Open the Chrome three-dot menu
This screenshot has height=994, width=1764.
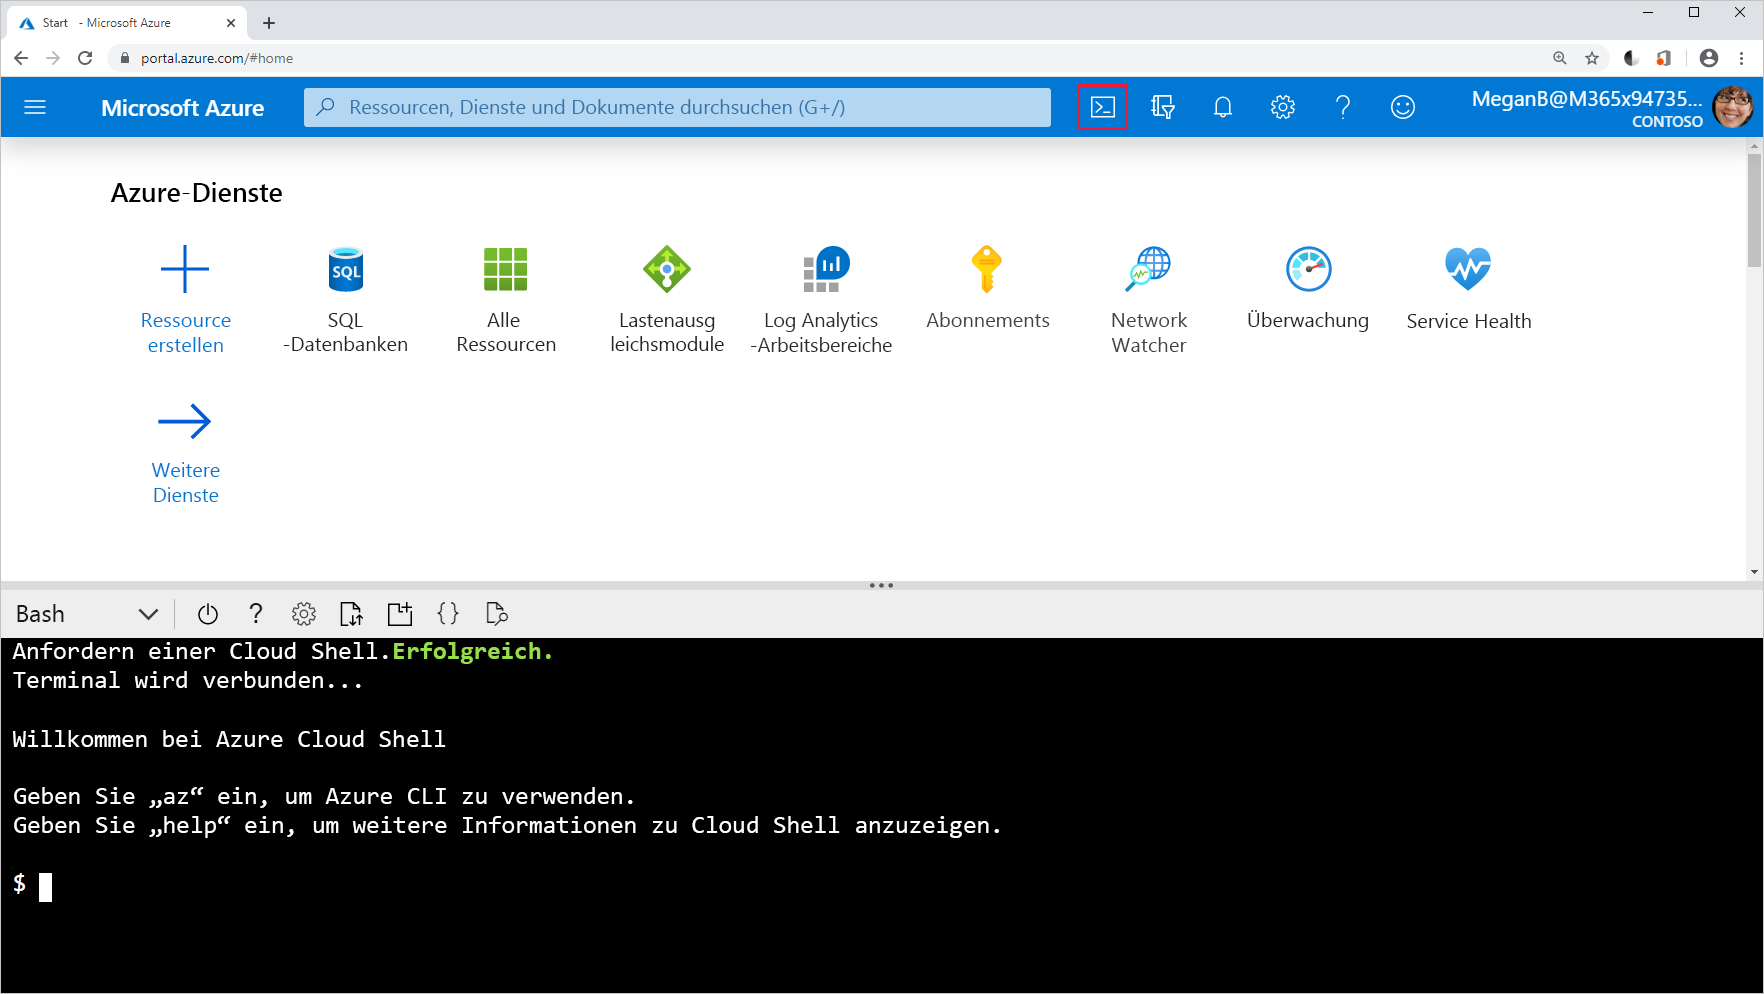click(x=1742, y=58)
